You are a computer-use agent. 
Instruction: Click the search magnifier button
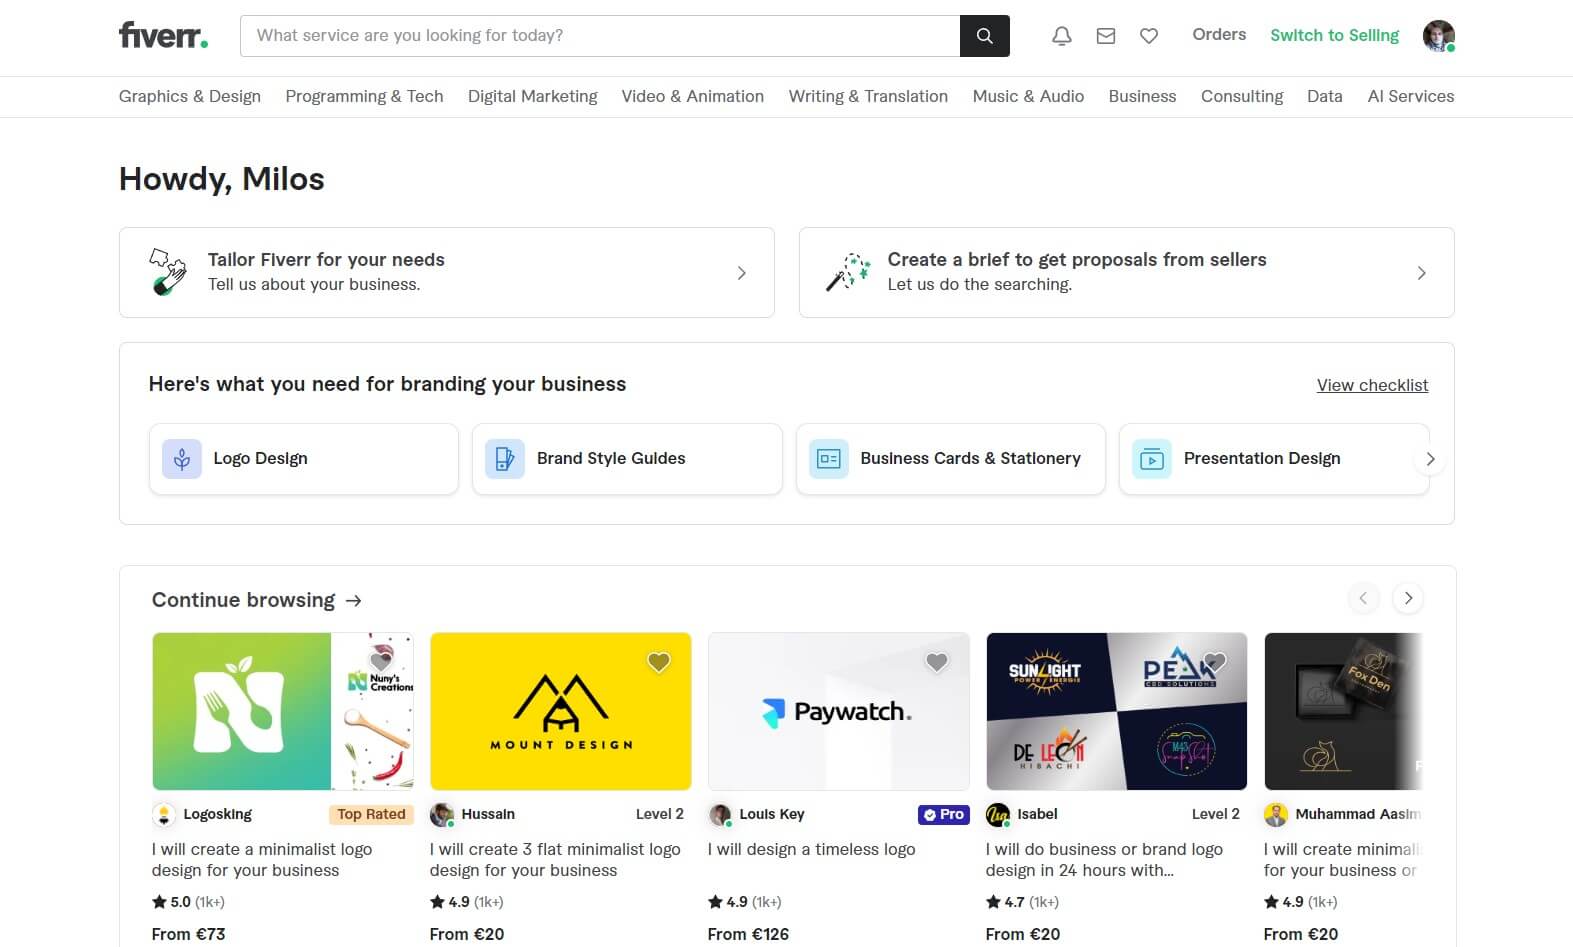click(984, 36)
